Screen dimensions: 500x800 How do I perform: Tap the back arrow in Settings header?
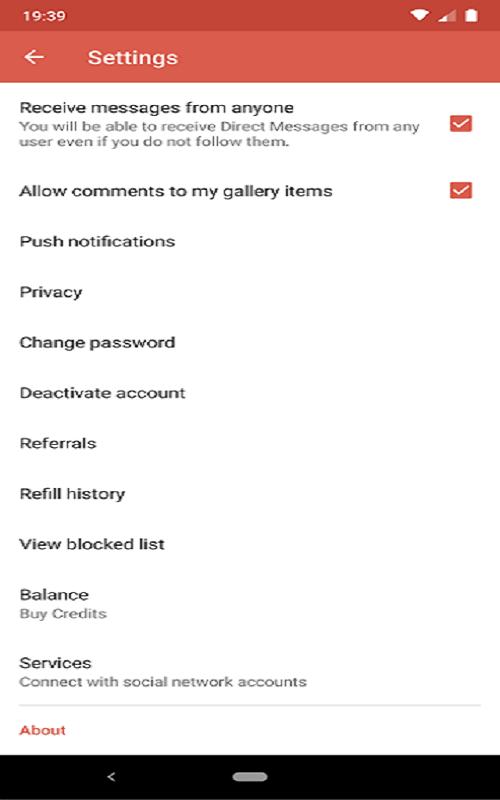point(34,57)
